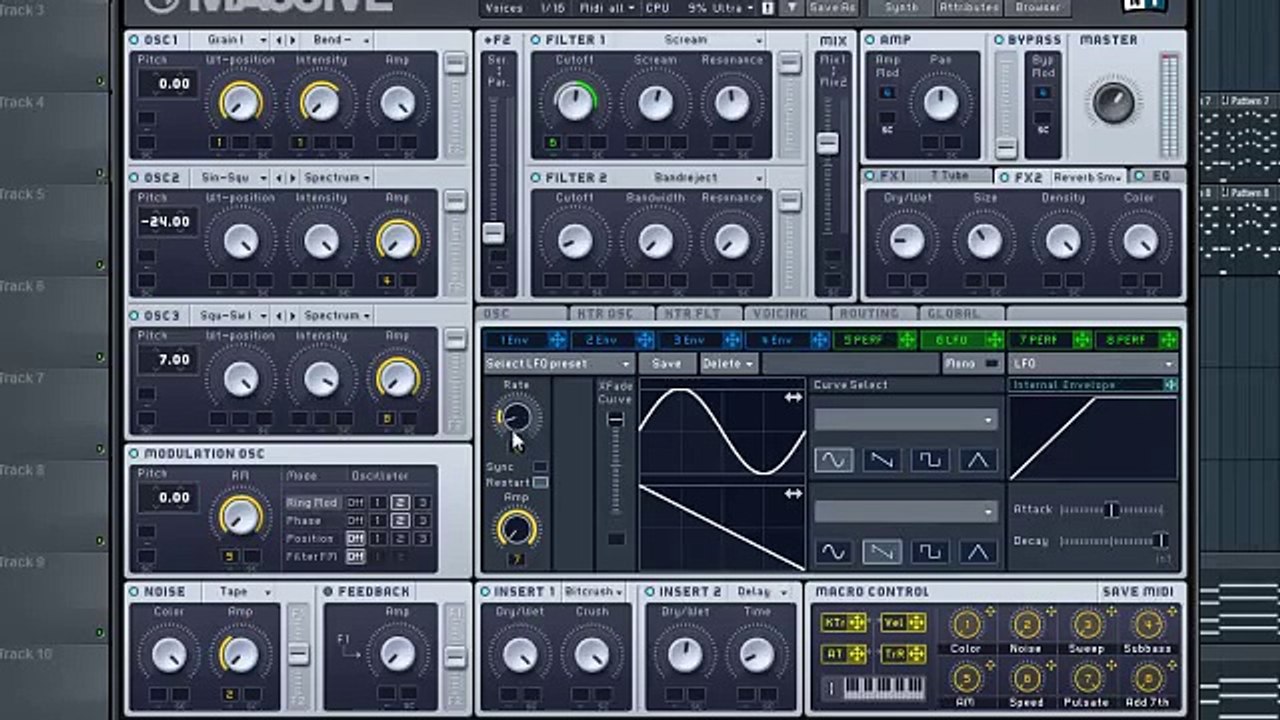Grab the 3 Env modulation crosshair handle
This screenshot has width=1280, height=720.
click(731, 340)
